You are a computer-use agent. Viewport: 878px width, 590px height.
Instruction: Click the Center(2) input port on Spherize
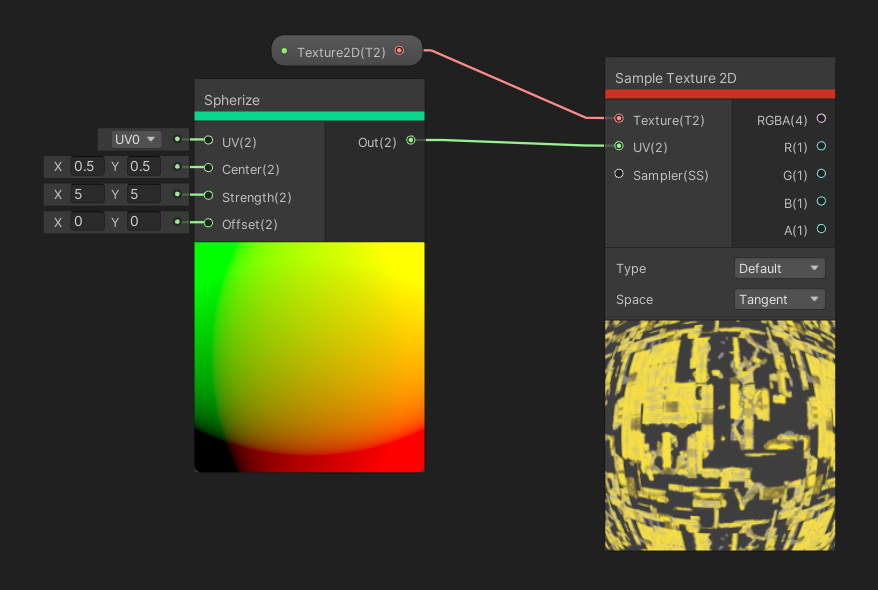point(209,168)
